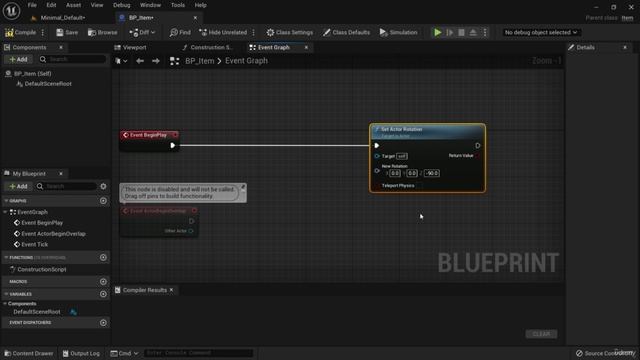Viewport: 640px width, 360px height.
Task: Close the Components panel
Action: 61,47
